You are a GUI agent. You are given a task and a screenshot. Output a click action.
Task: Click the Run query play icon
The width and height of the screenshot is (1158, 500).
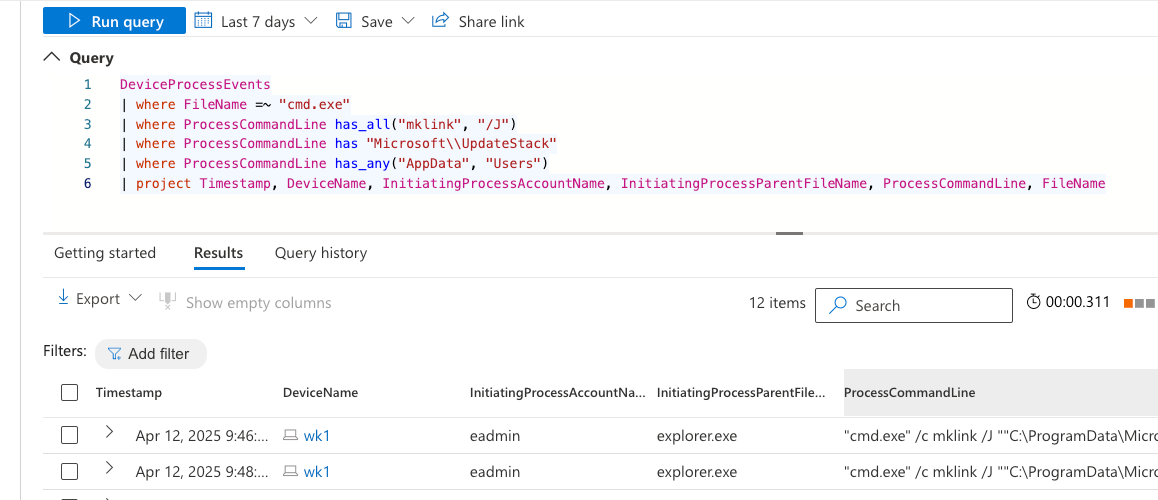74,21
